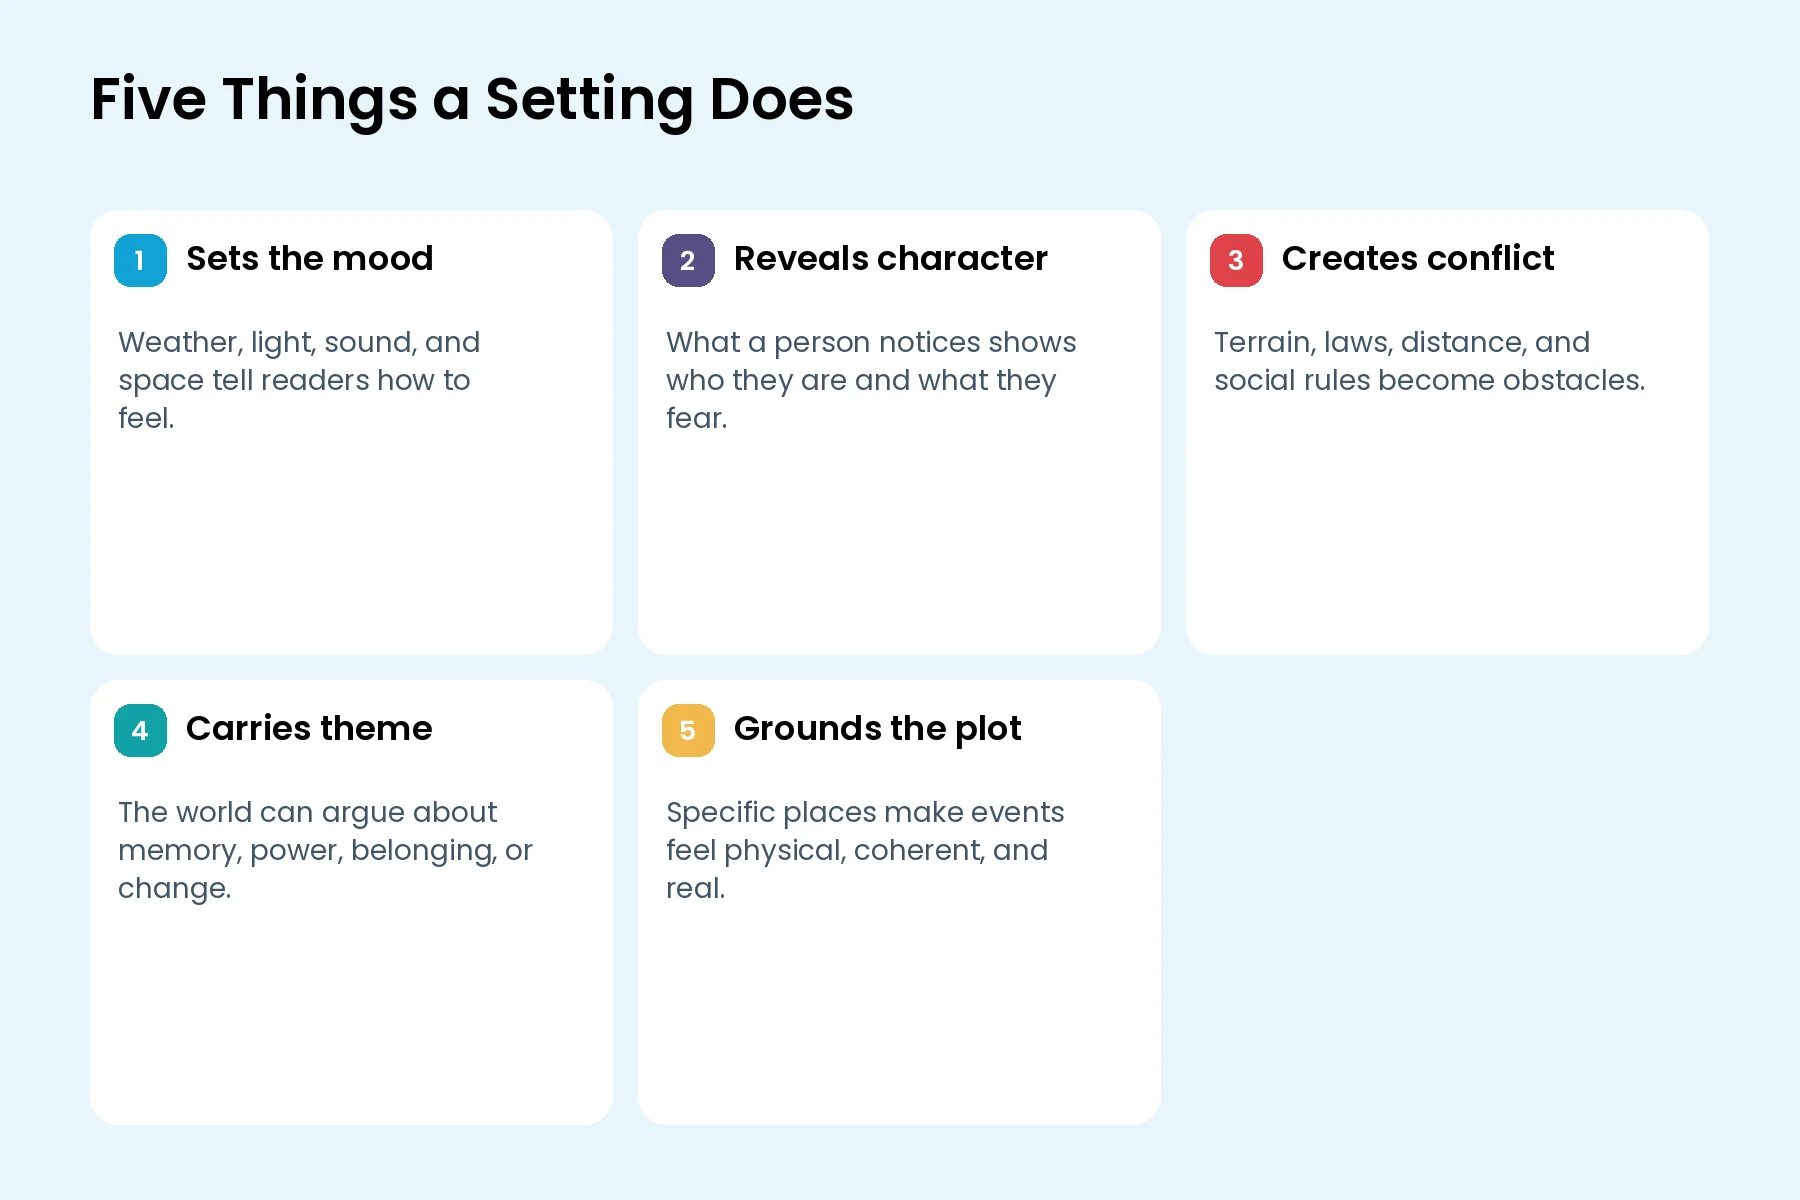Select the "Reveals character" heading

[x=891, y=258]
